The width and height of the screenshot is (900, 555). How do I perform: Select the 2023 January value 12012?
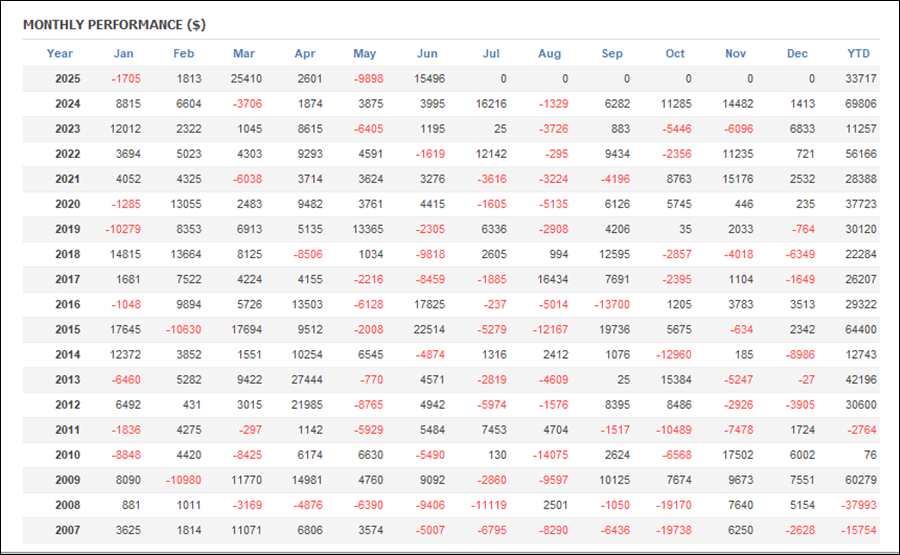pyautogui.click(x=125, y=129)
